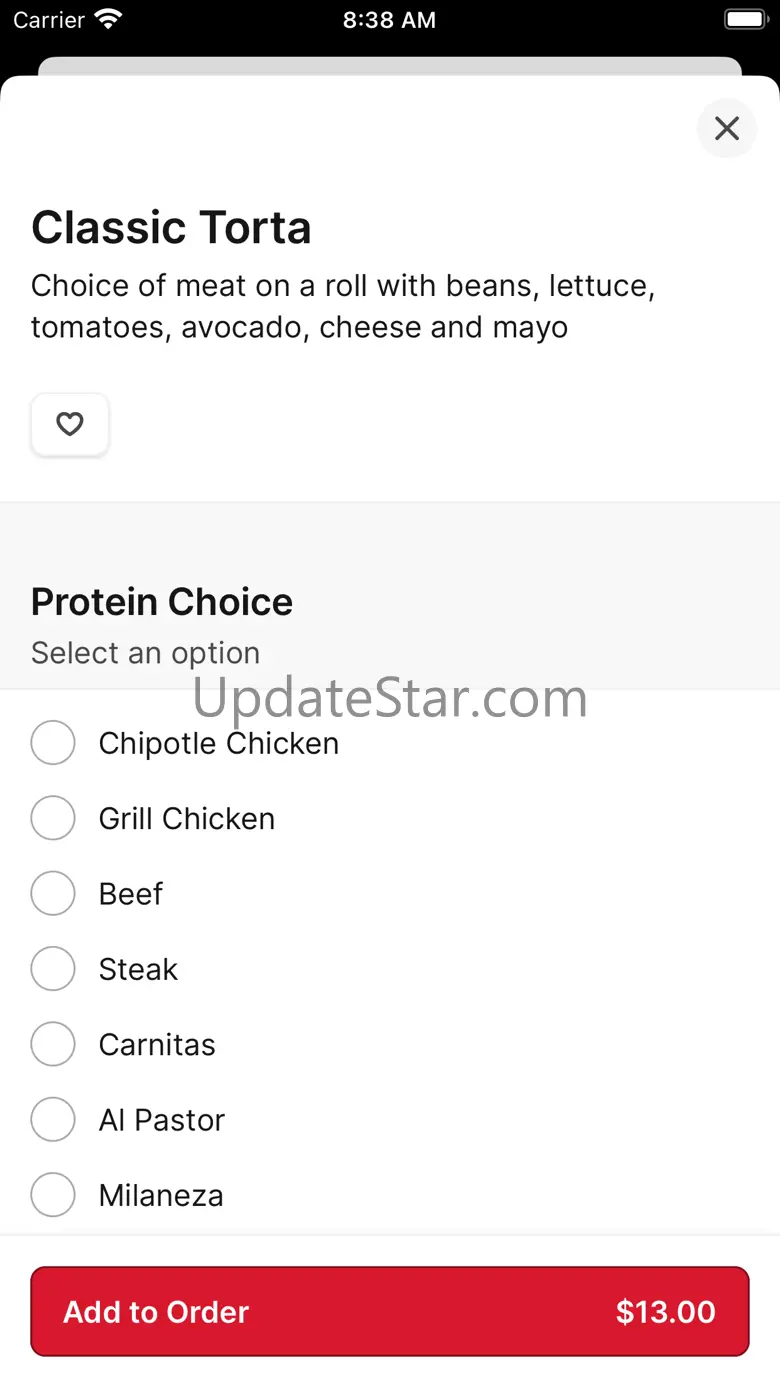The image size is (780, 1387).
Task: Close the Classic Torta sheet
Action: 727,128
